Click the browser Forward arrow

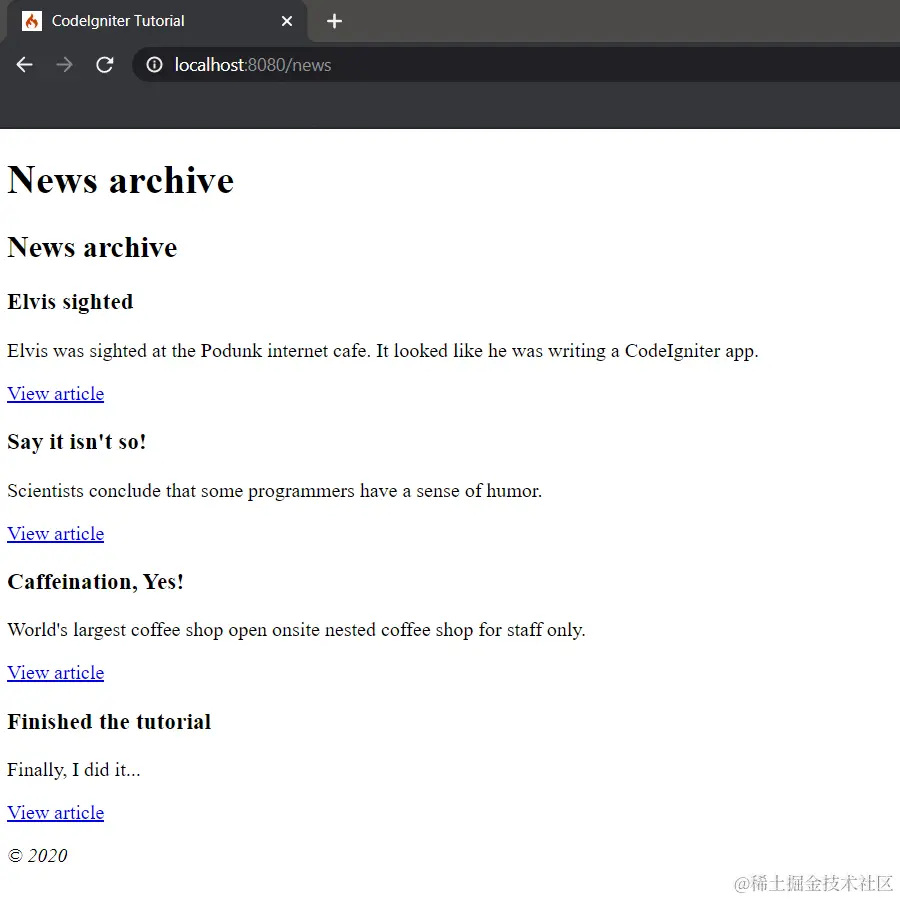tap(64, 65)
